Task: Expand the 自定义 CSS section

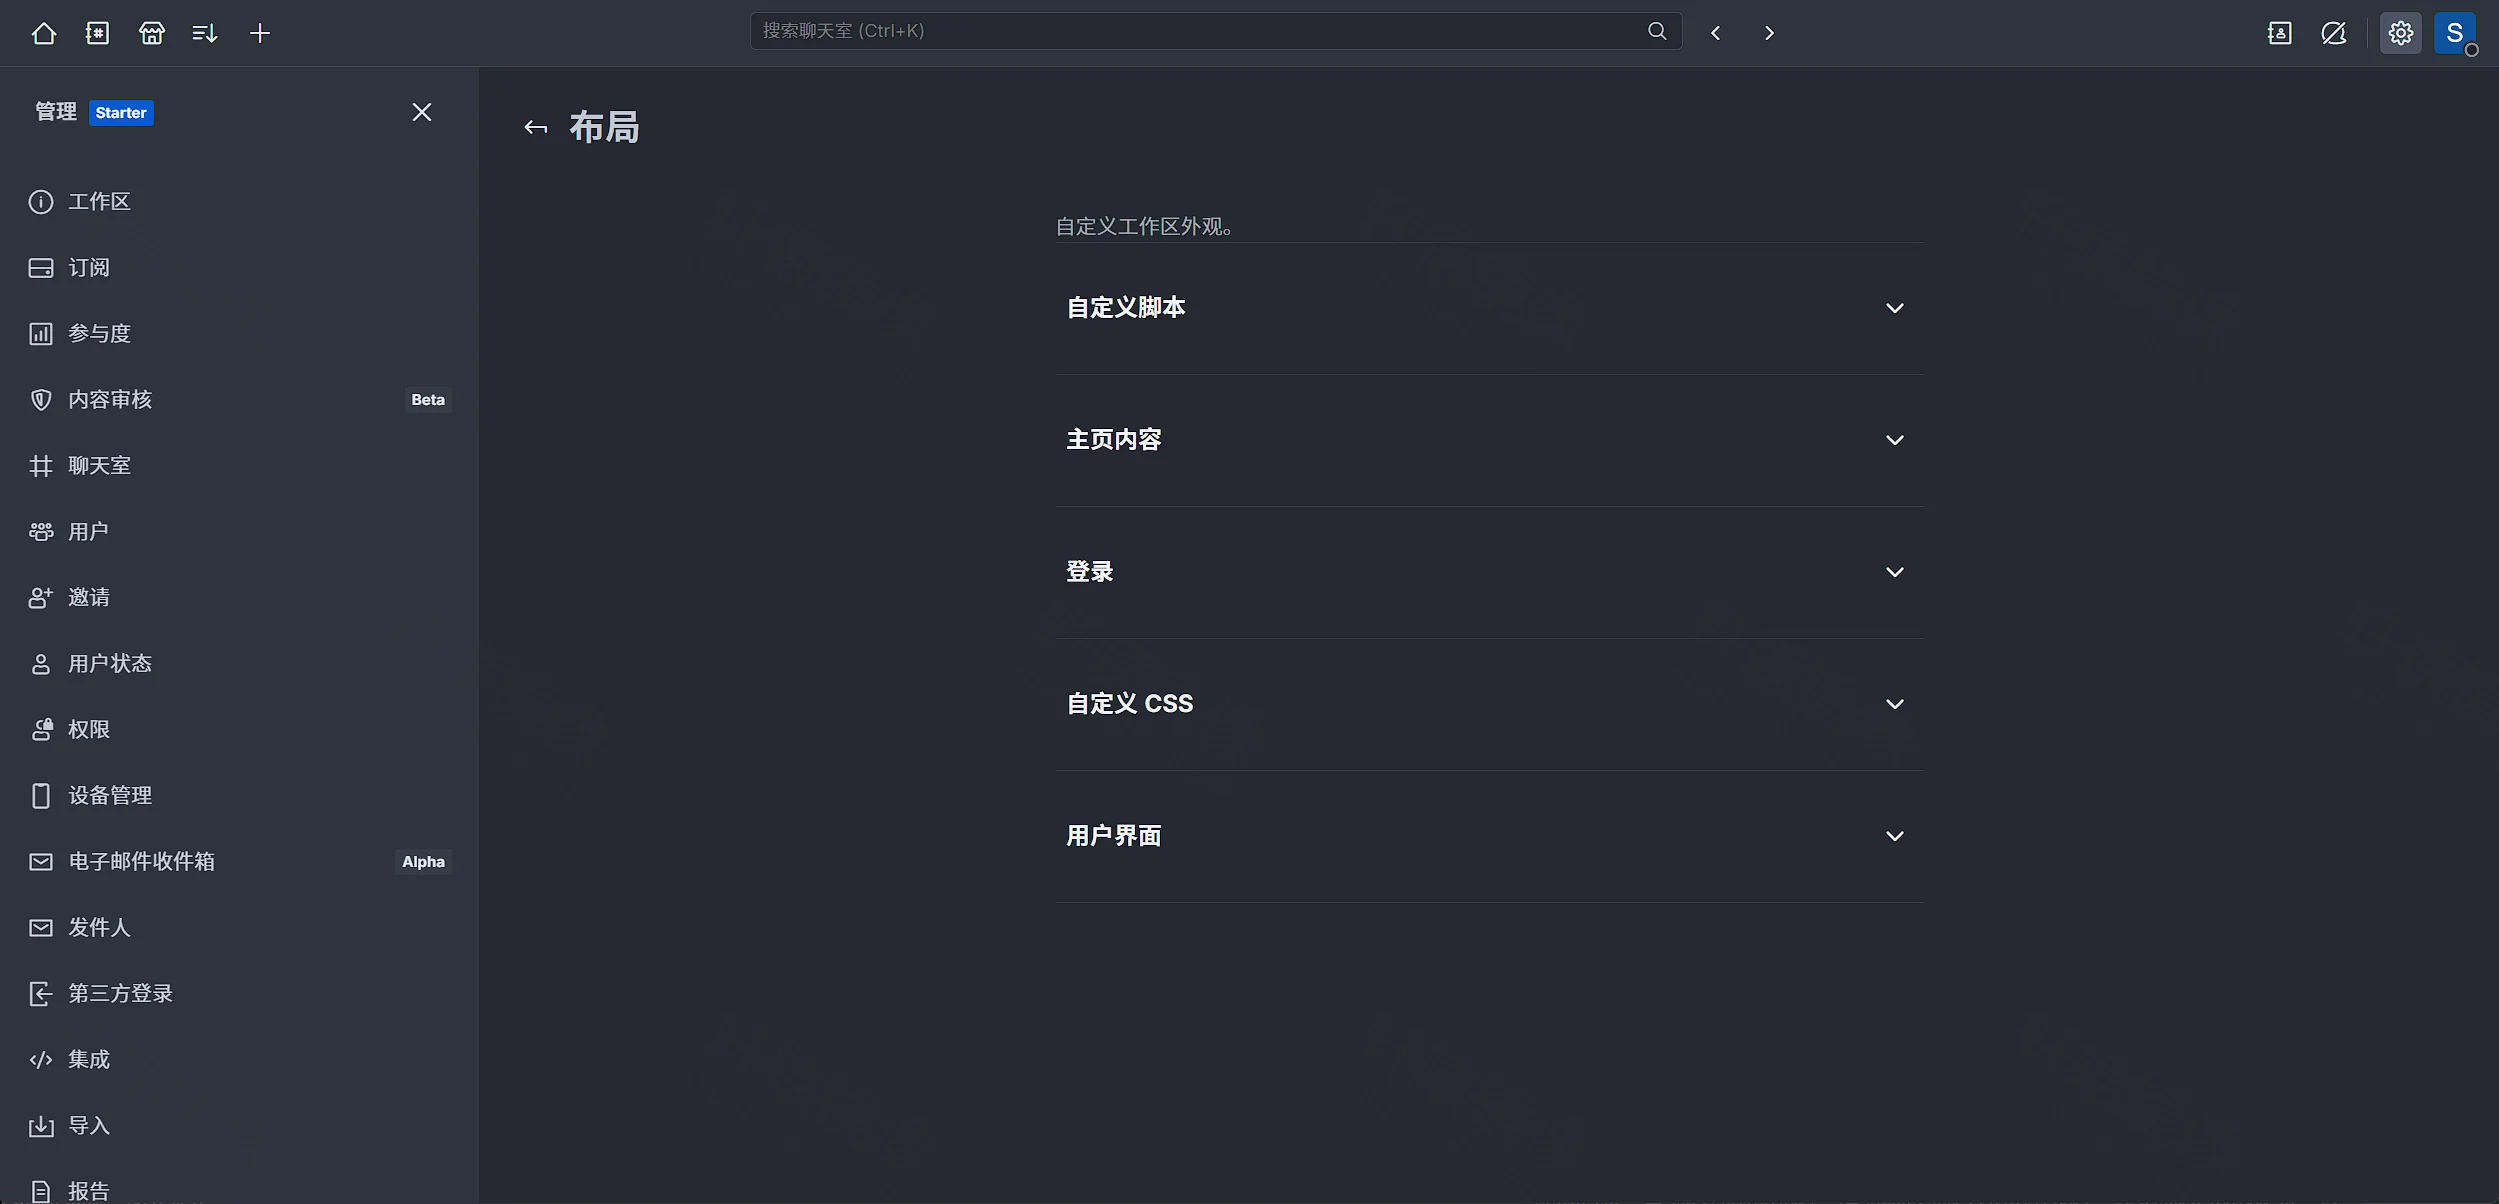Action: [x=1490, y=704]
